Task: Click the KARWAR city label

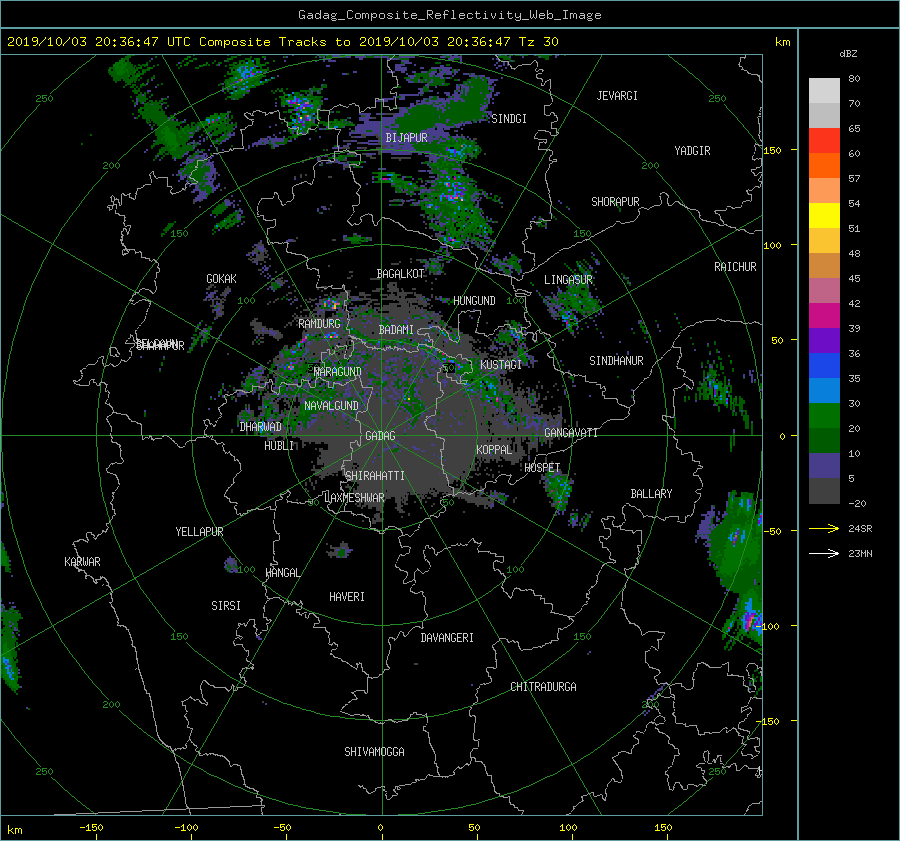Action: (x=82, y=562)
